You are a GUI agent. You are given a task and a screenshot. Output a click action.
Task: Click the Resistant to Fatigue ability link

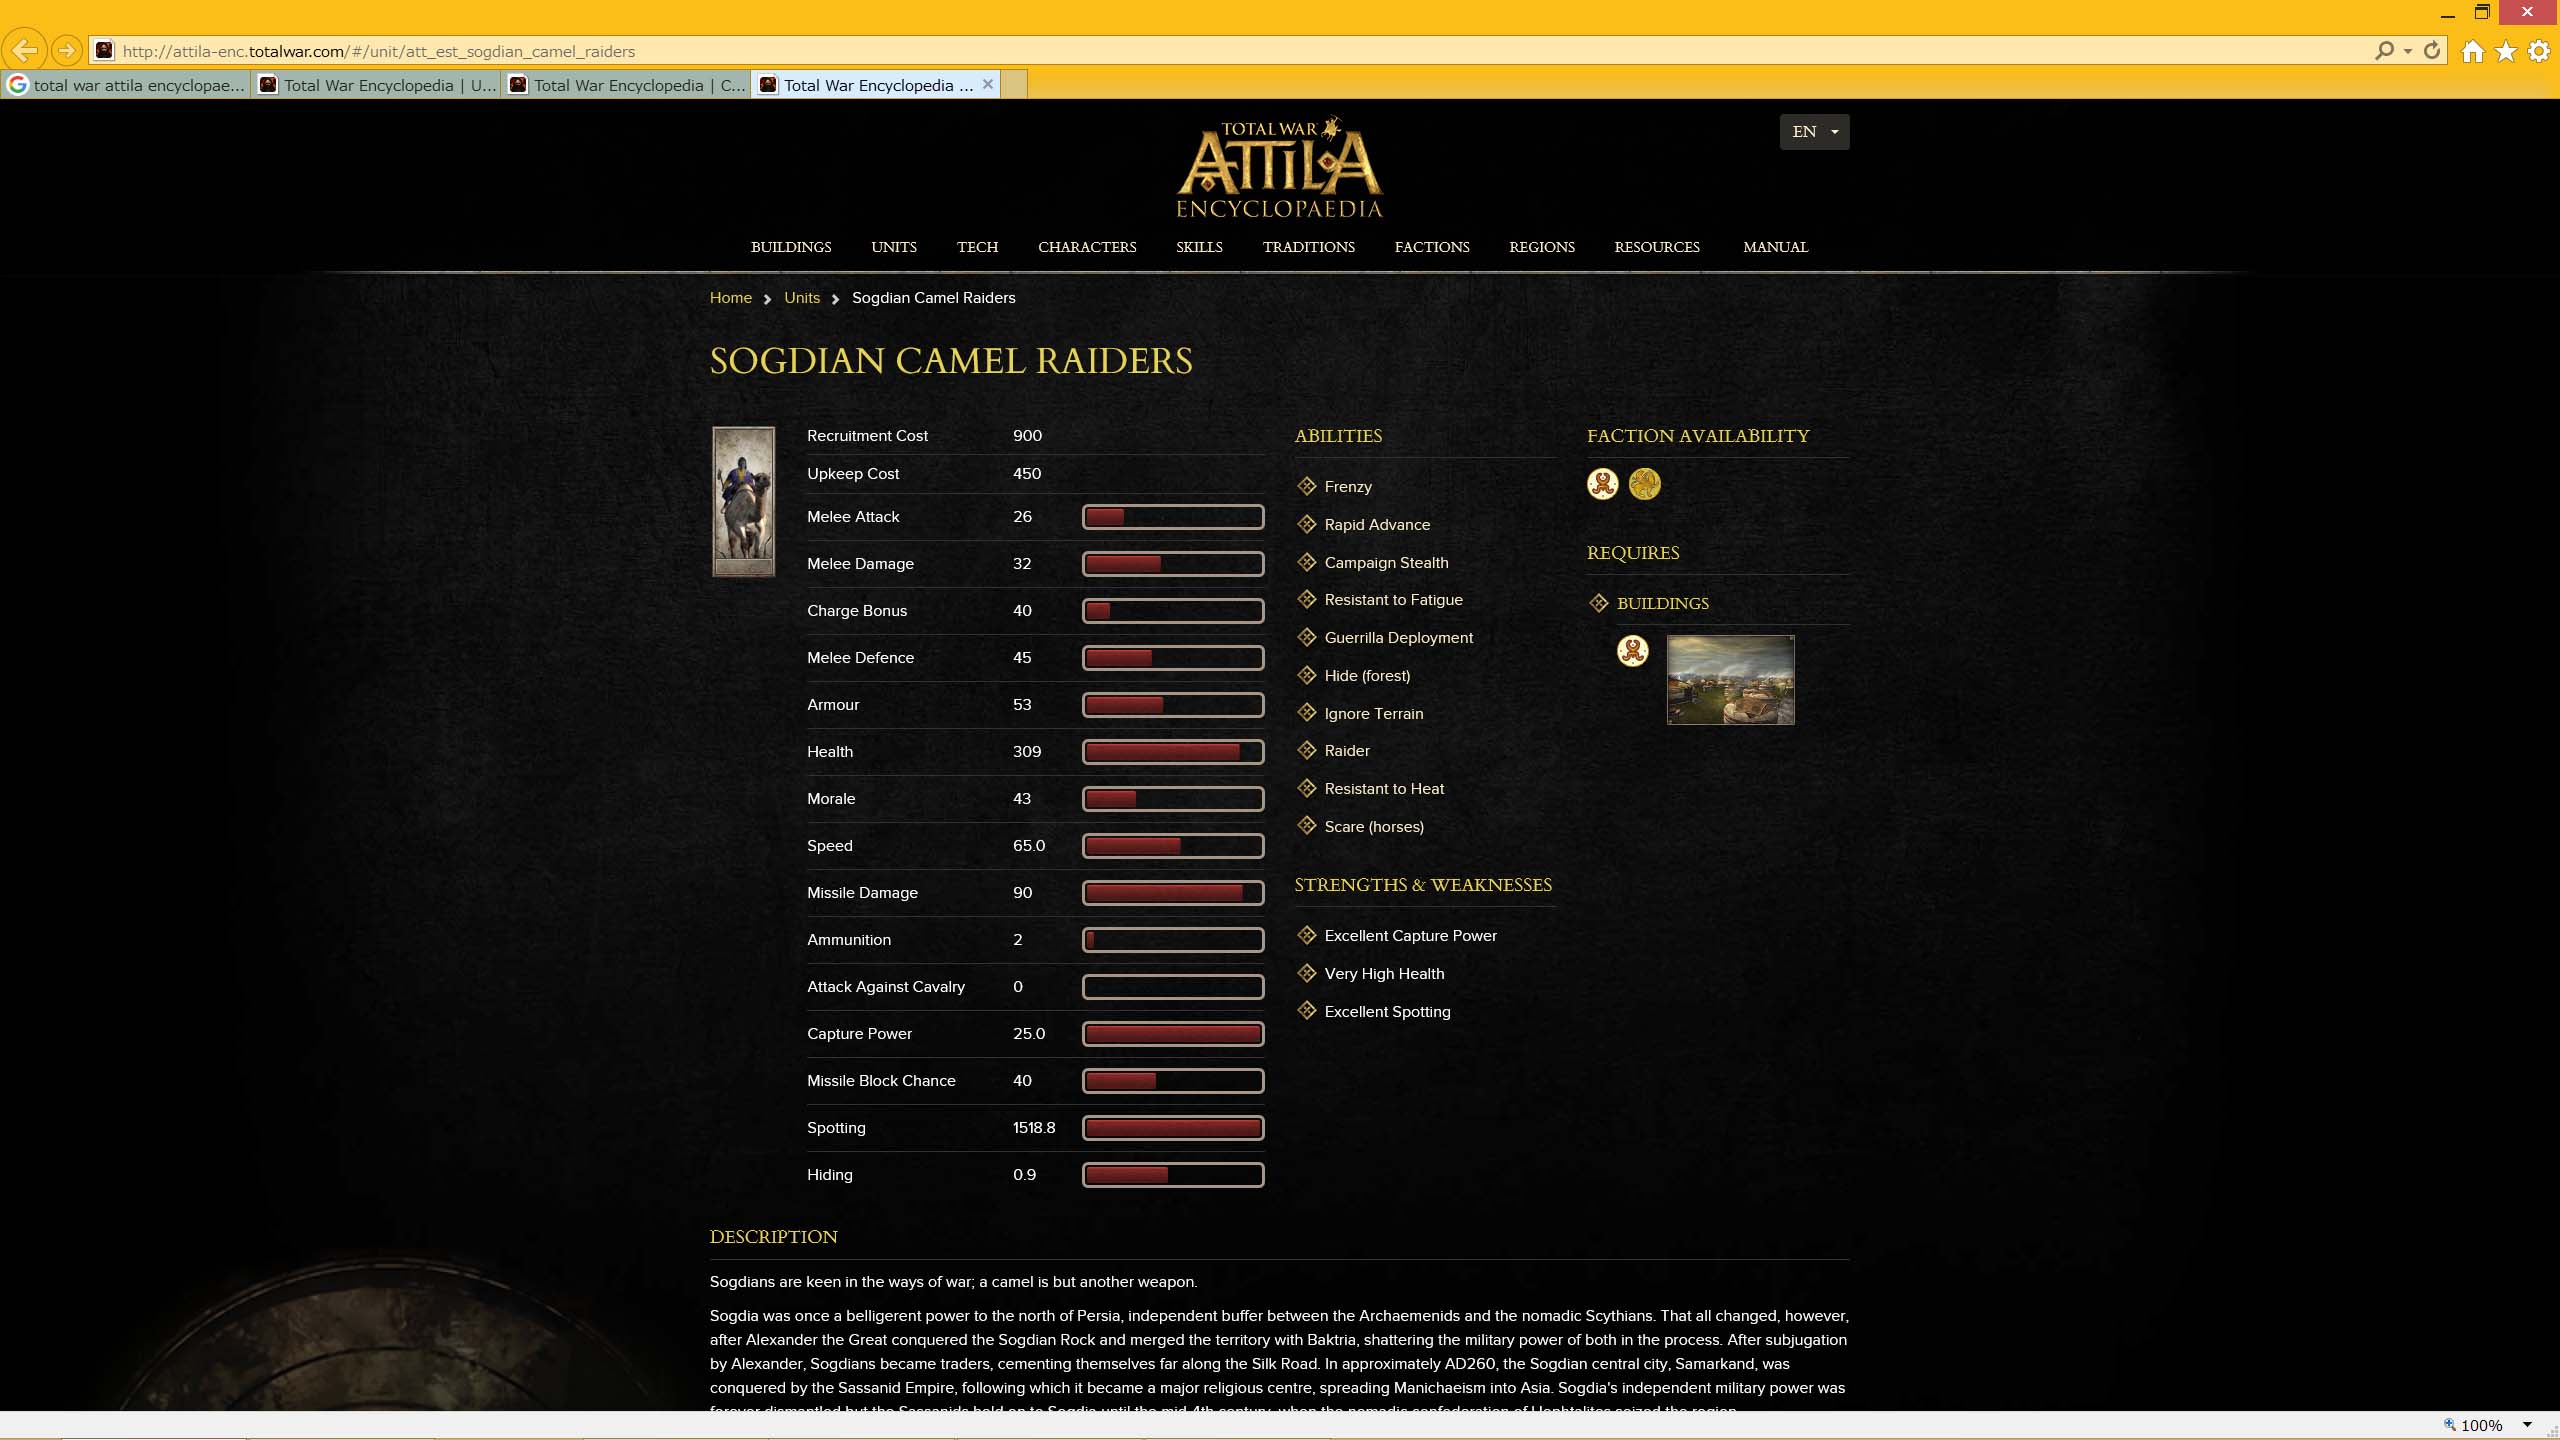pos(1393,599)
